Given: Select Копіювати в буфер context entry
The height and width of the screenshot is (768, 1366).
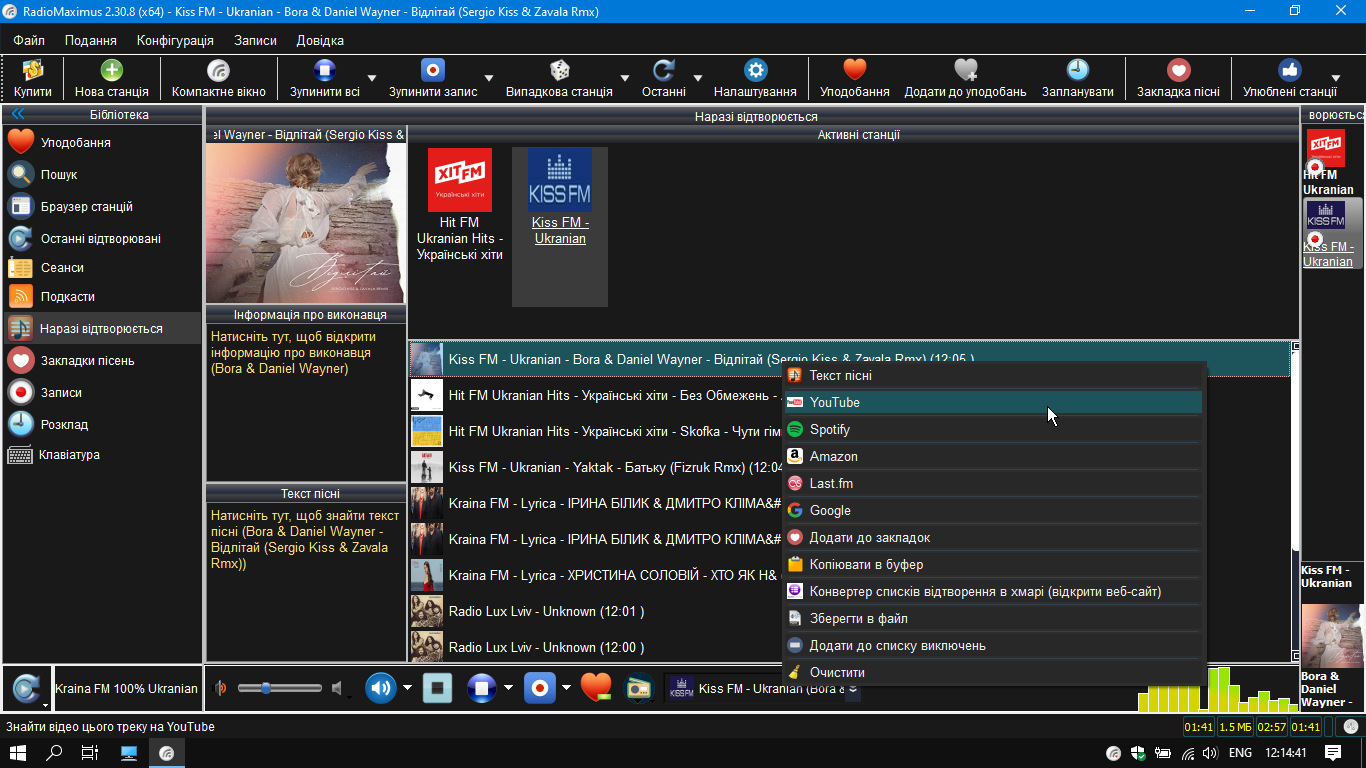Looking at the screenshot, I should [994, 564].
